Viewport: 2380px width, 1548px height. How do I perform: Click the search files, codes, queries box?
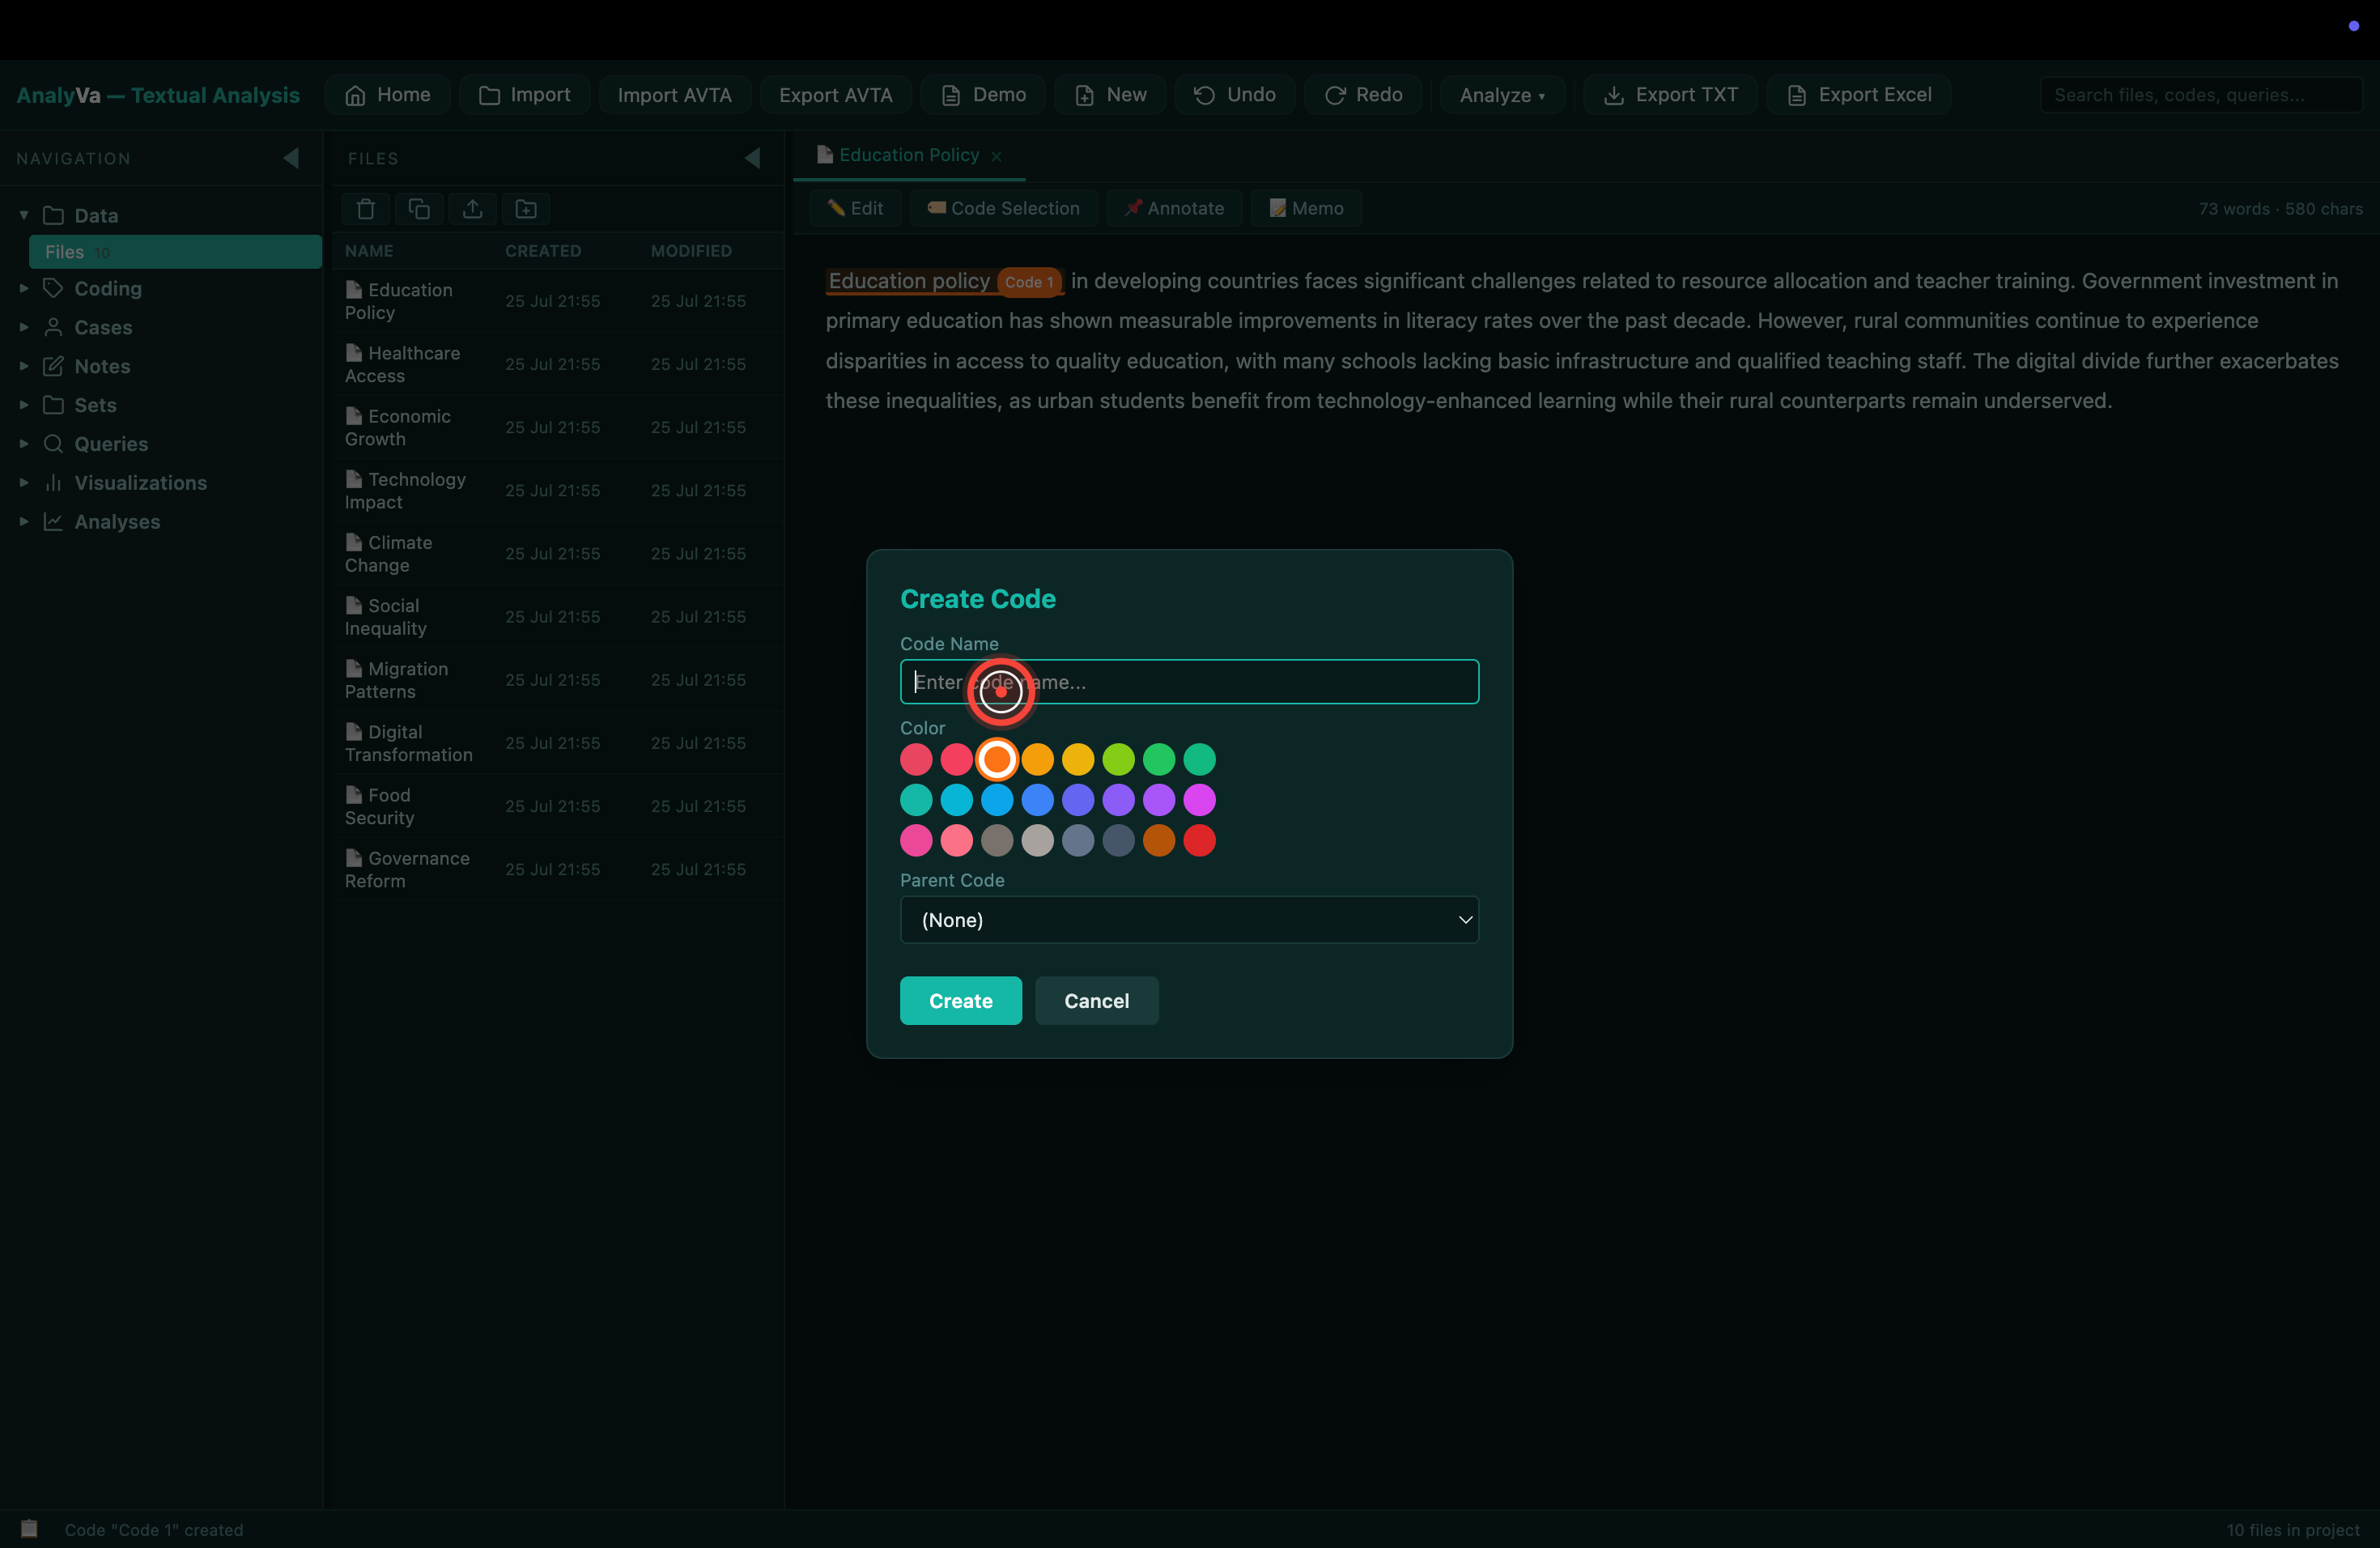pos(2201,95)
